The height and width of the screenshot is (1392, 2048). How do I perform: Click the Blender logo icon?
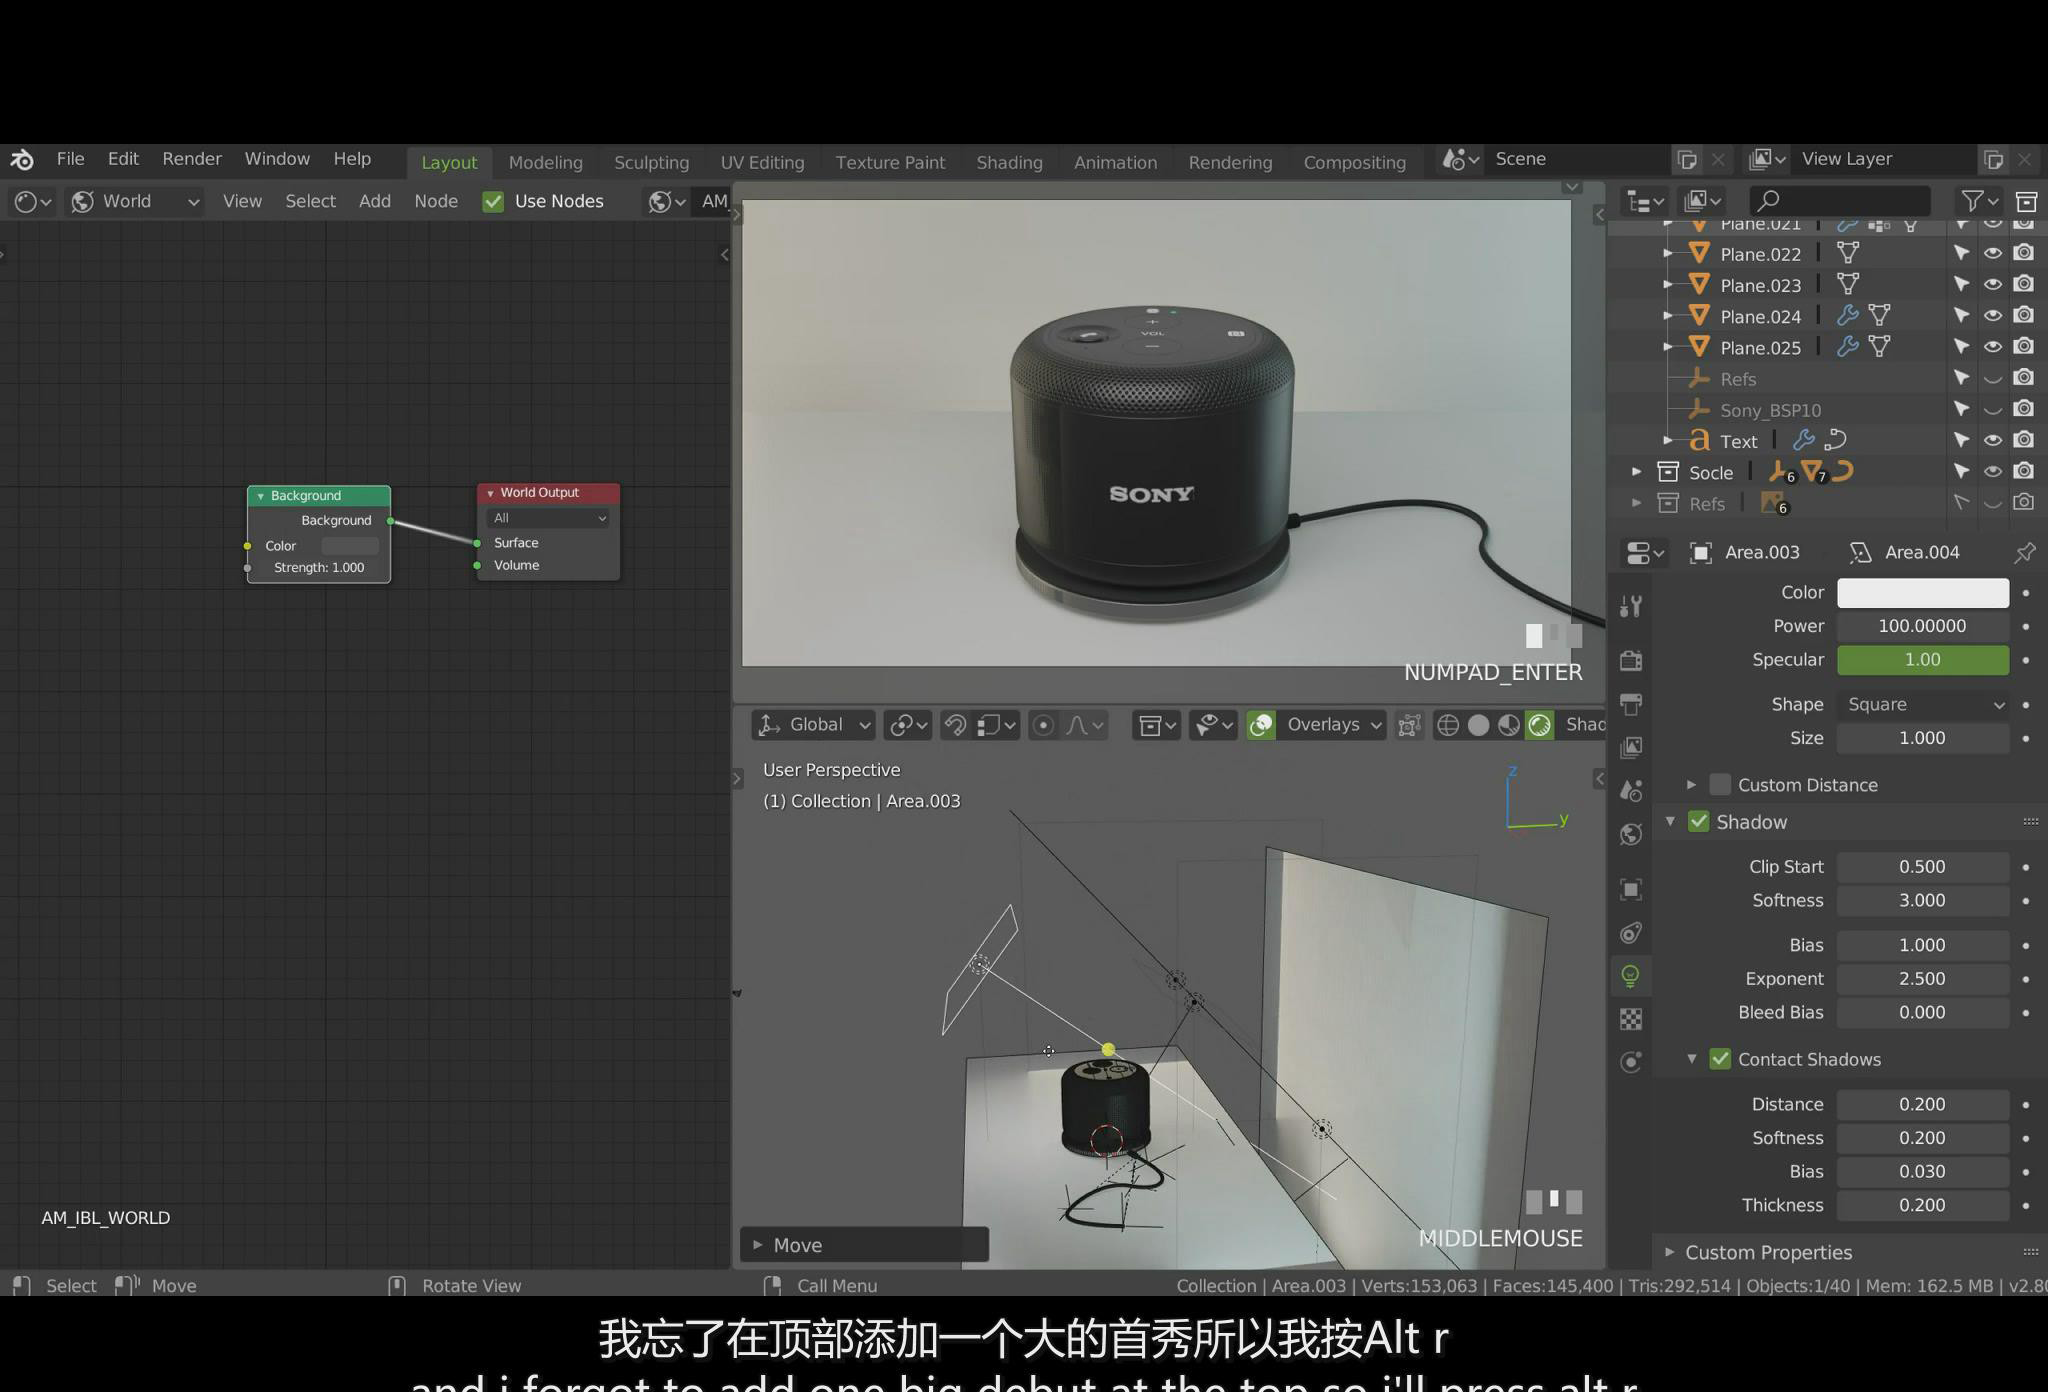[x=22, y=159]
